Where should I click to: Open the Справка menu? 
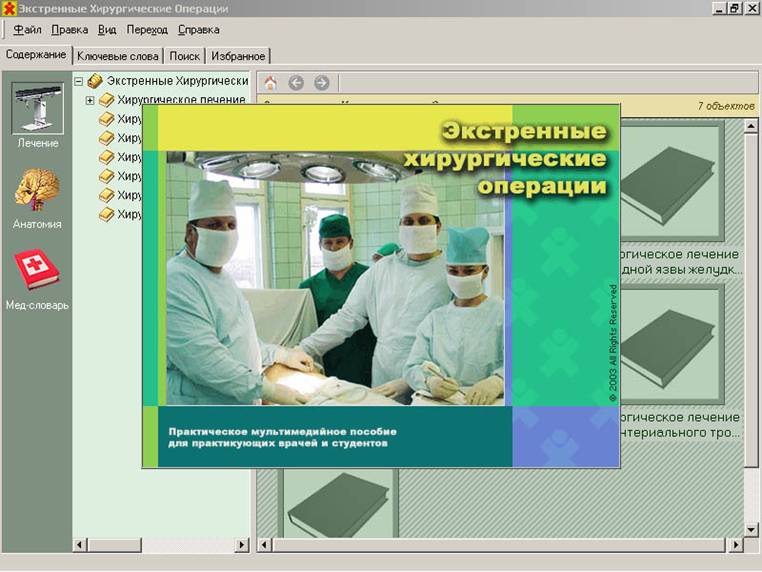(x=198, y=30)
